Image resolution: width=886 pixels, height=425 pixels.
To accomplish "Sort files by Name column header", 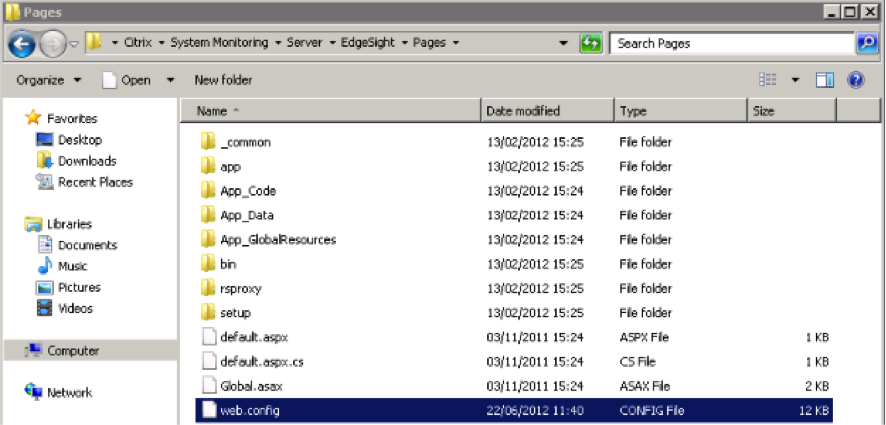I will (x=212, y=111).
